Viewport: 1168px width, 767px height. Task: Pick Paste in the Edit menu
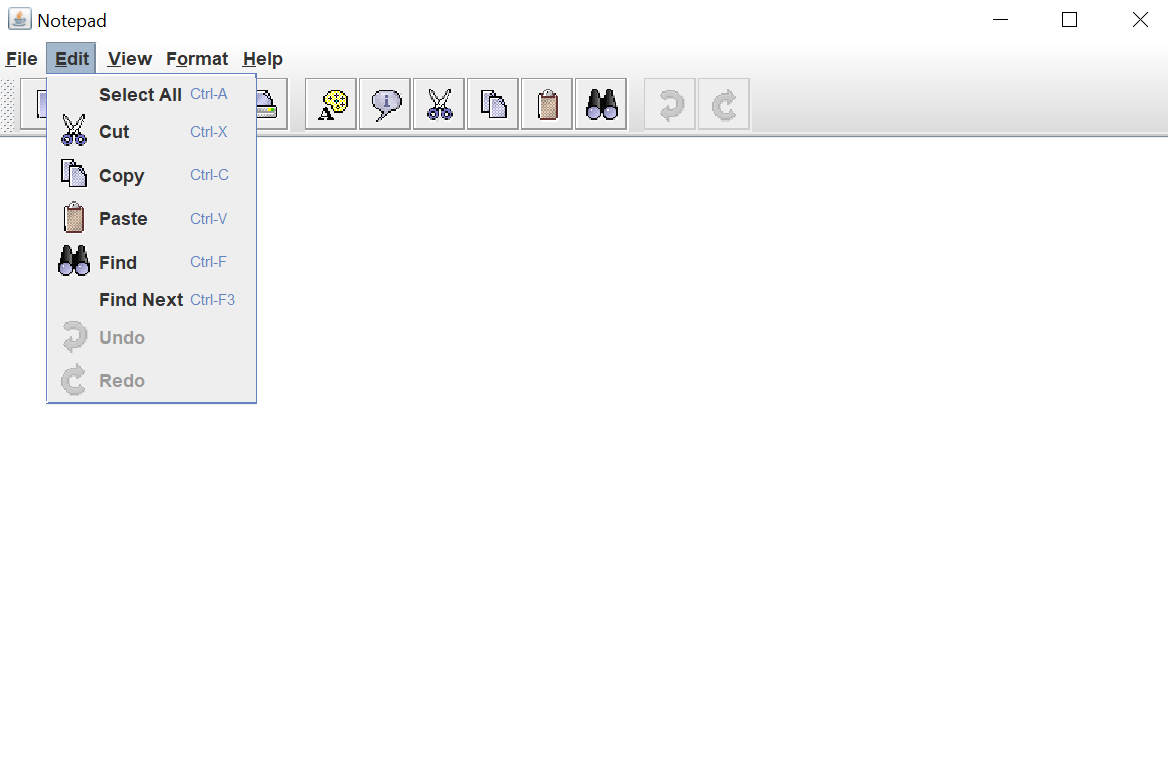(x=123, y=219)
